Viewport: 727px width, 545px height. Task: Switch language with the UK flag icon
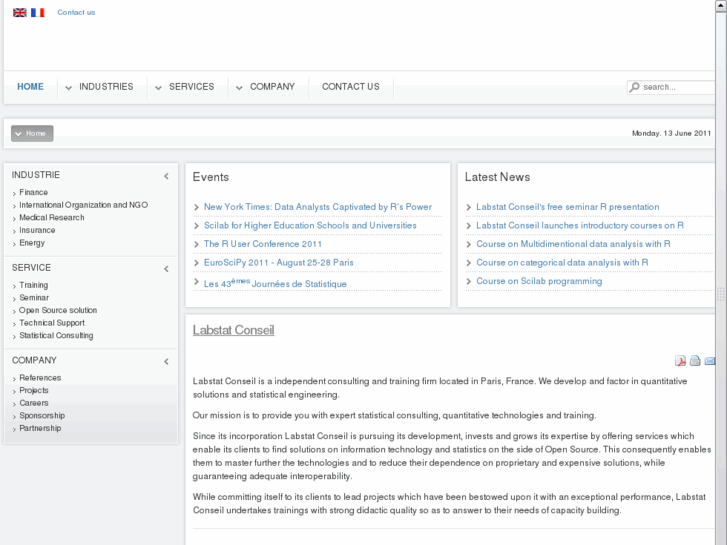19,13
